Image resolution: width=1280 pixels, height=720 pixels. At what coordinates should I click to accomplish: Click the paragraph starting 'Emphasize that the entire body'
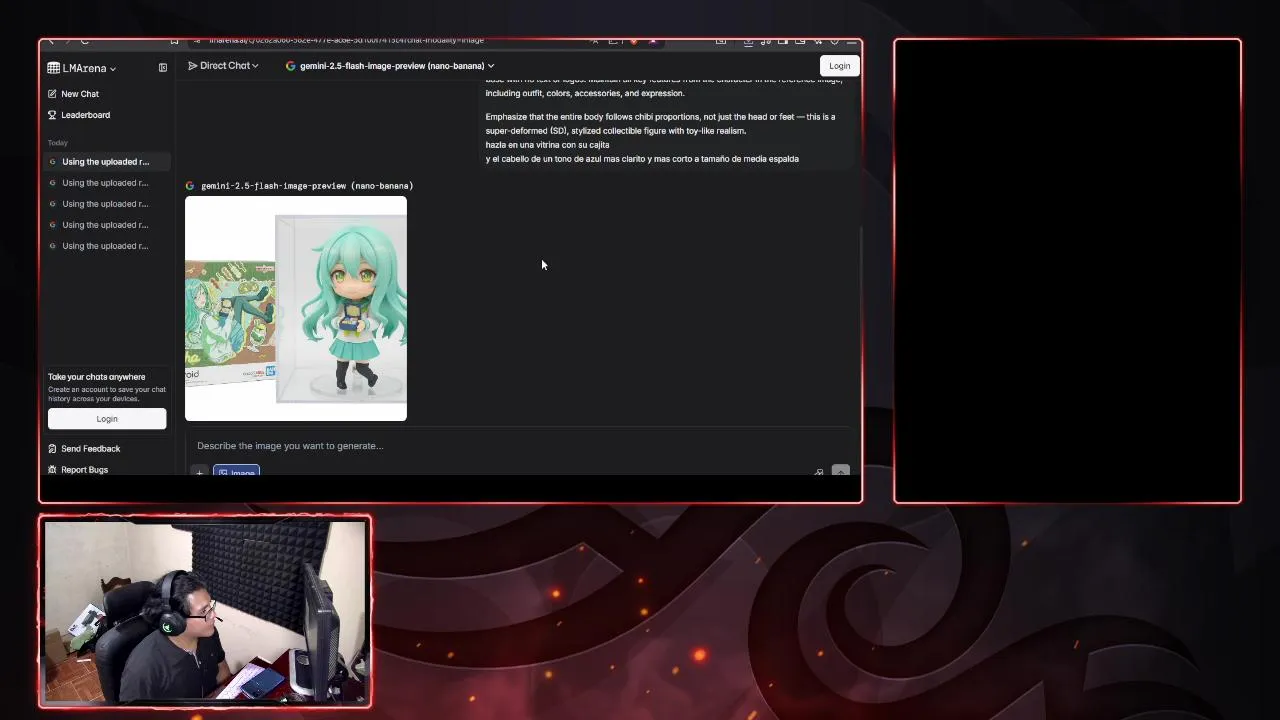[660, 124]
